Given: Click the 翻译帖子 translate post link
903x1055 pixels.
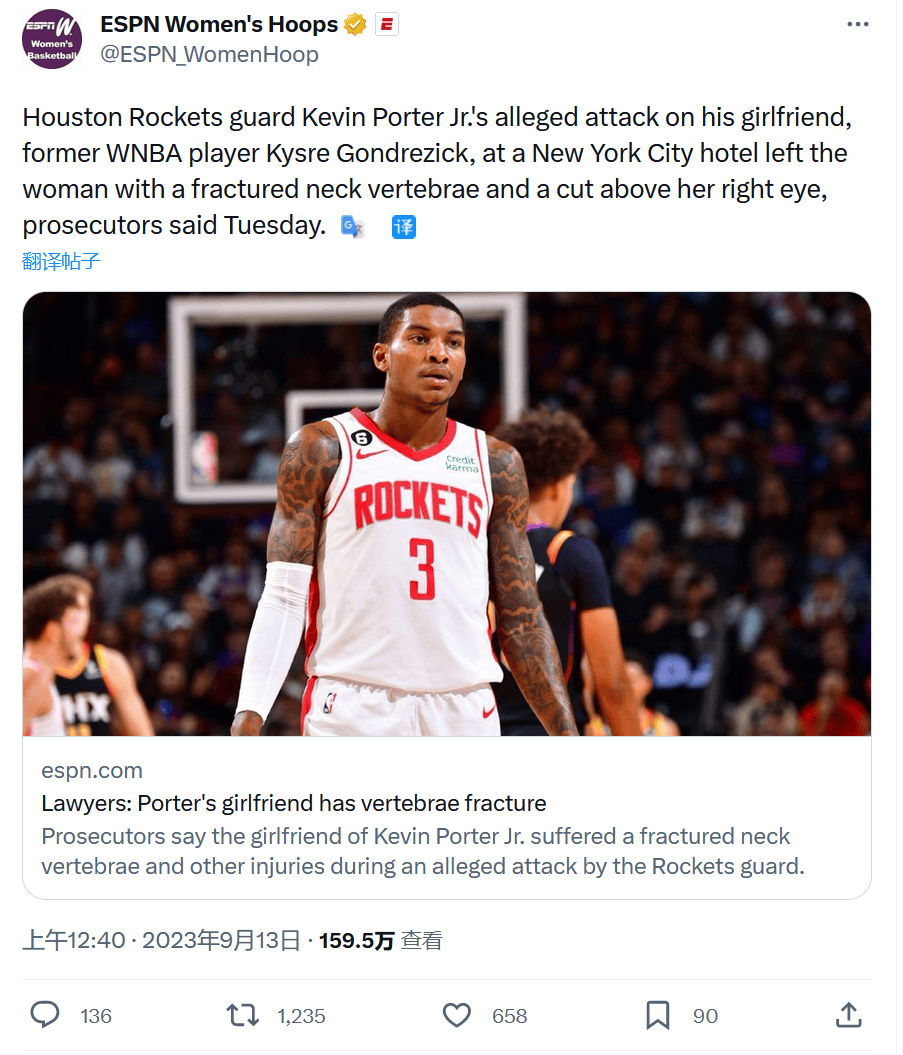Looking at the screenshot, I should pos(61,262).
